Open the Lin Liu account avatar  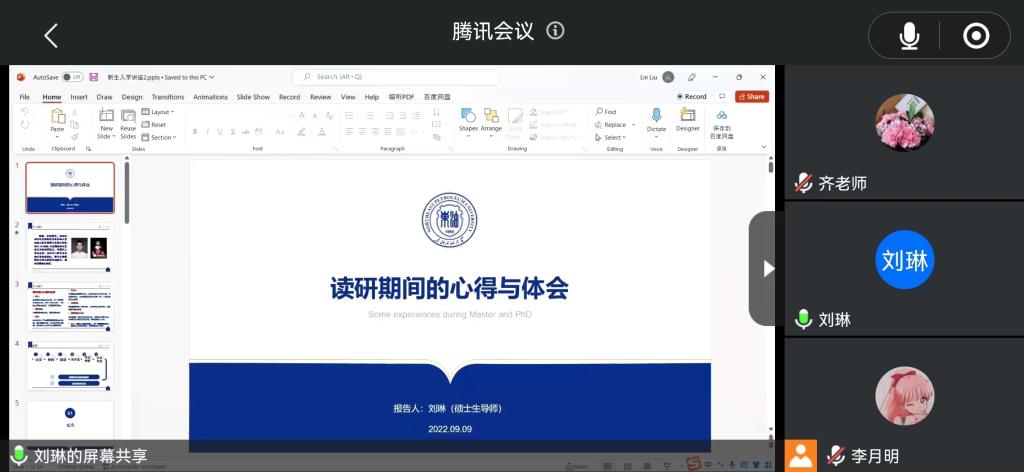click(667, 77)
